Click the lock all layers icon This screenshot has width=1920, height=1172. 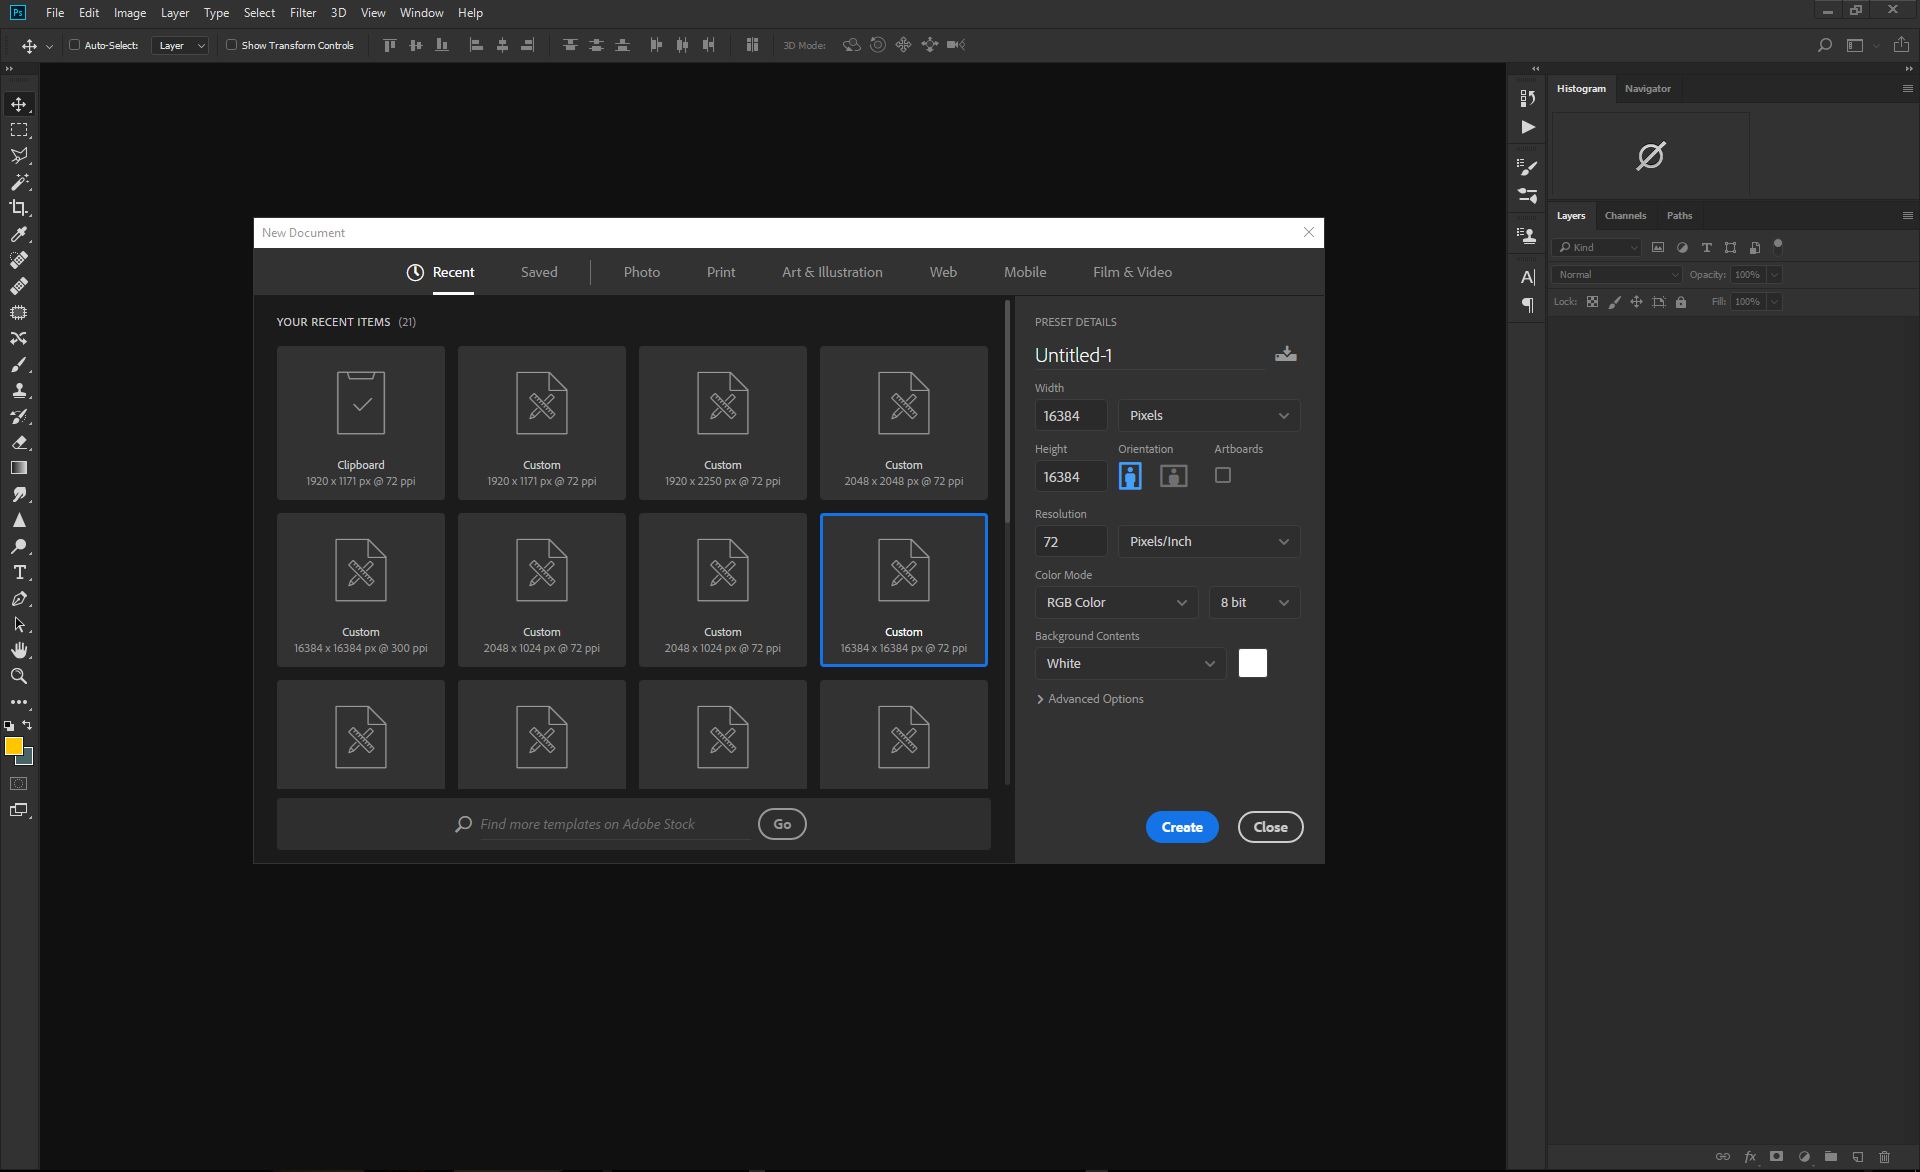[1681, 302]
